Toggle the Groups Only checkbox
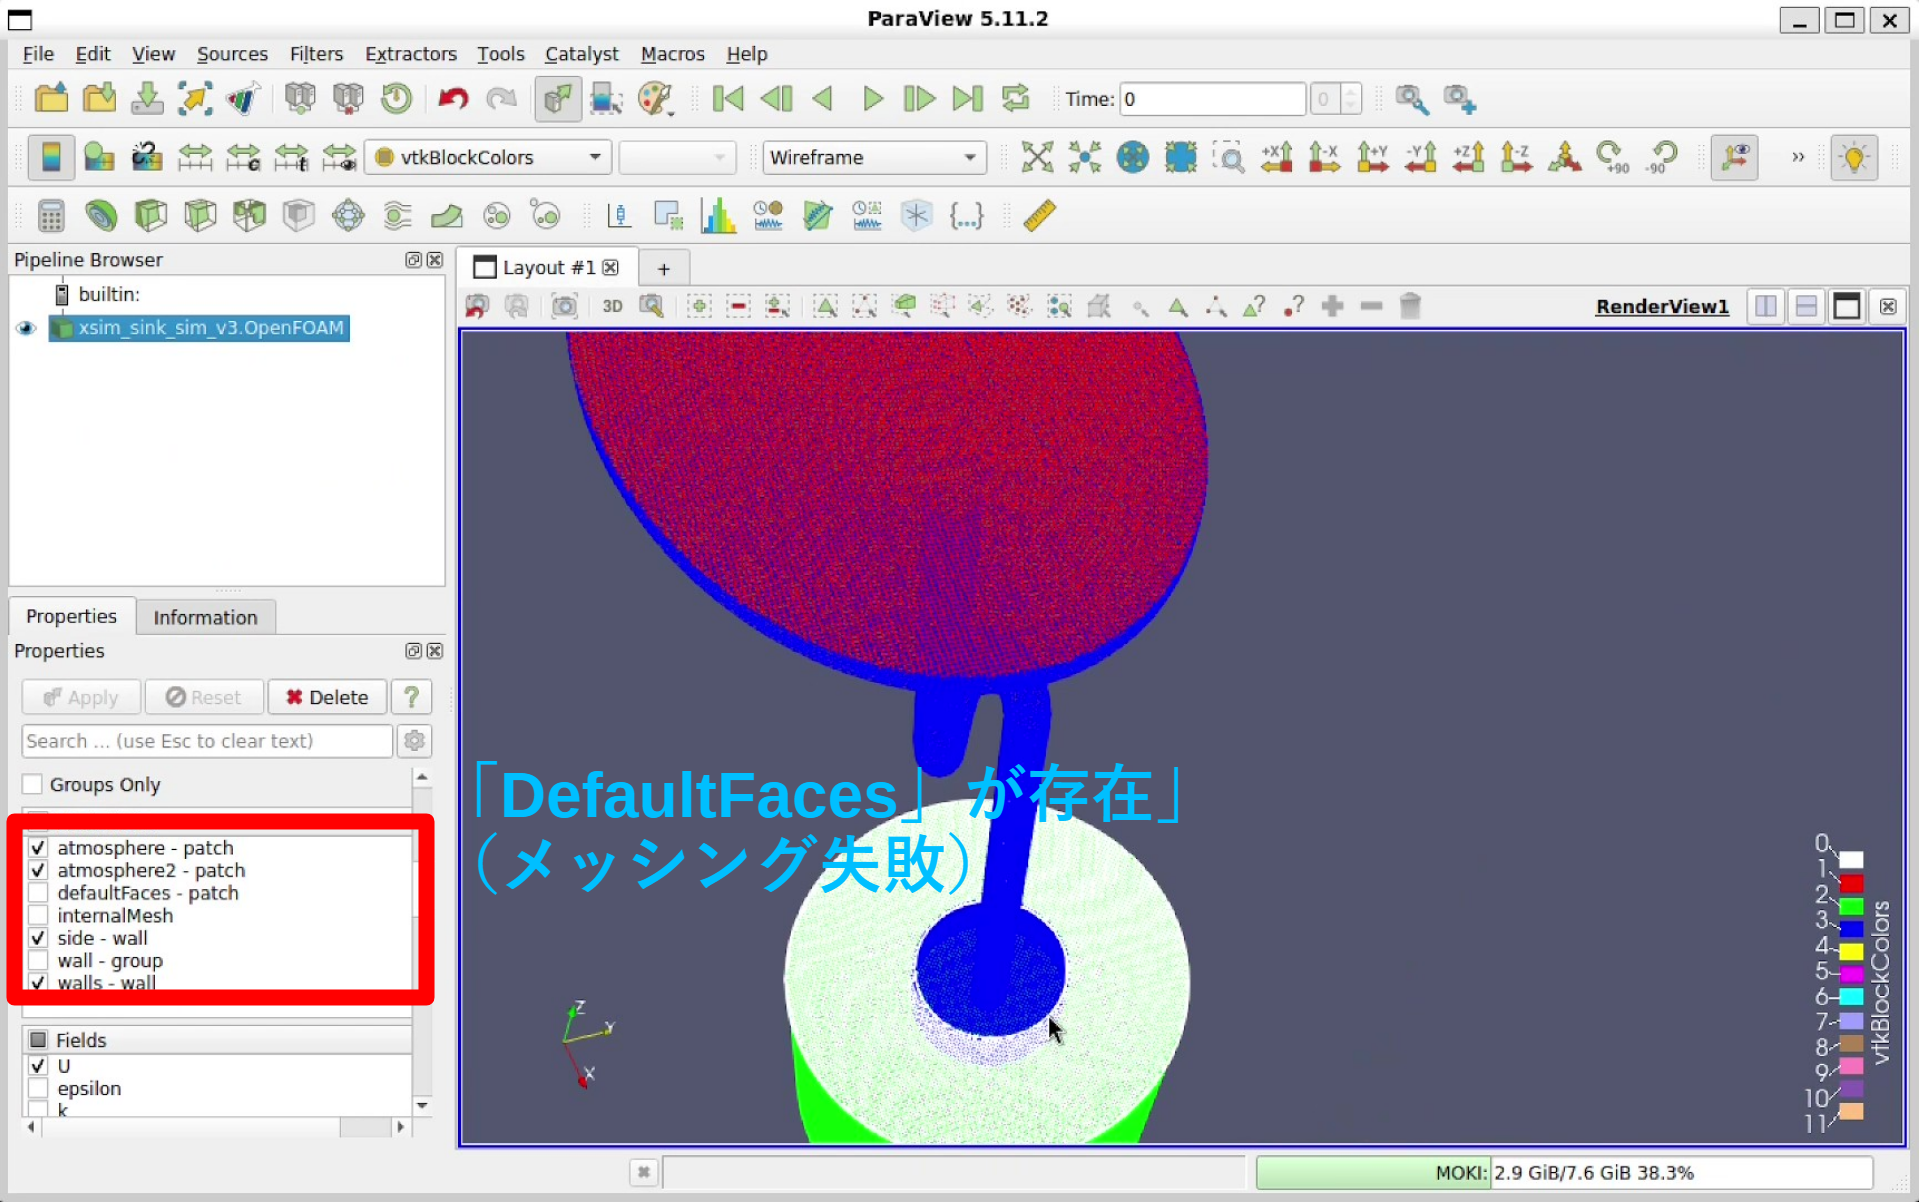This screenshot has width=1920, height=1203. [x=33, y=785]
